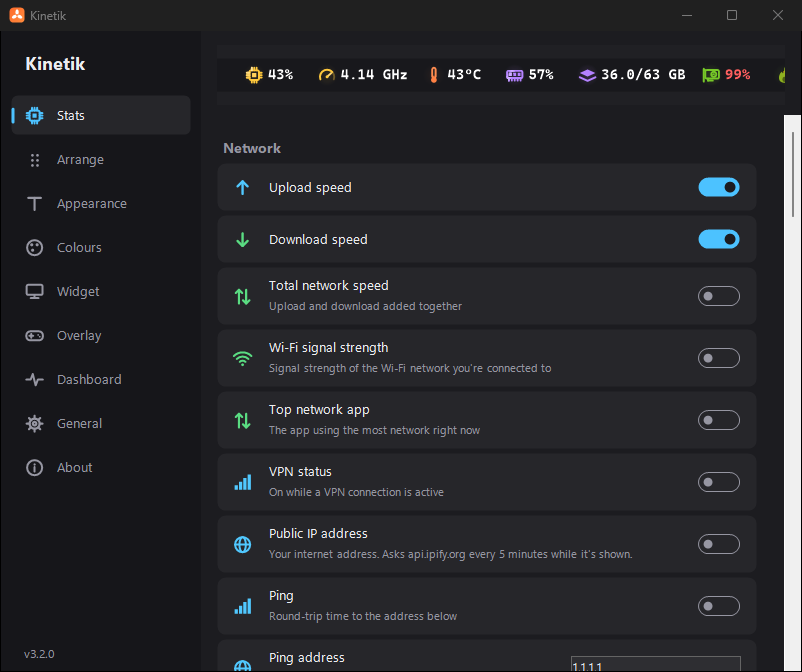Click the Dashboard pulse icon
802x672 pixels.
(34, 379)
